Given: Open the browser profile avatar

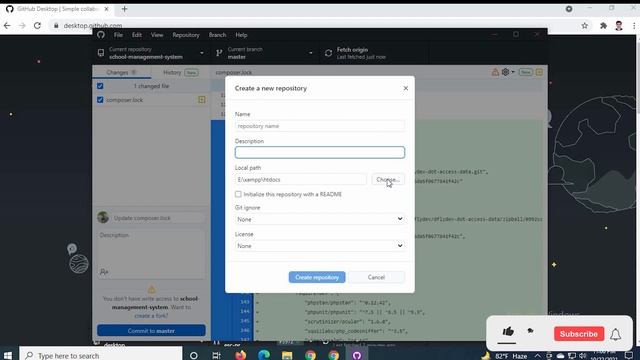Looking at the screenshot, I should pyautogui.click(x=619, y=26).
